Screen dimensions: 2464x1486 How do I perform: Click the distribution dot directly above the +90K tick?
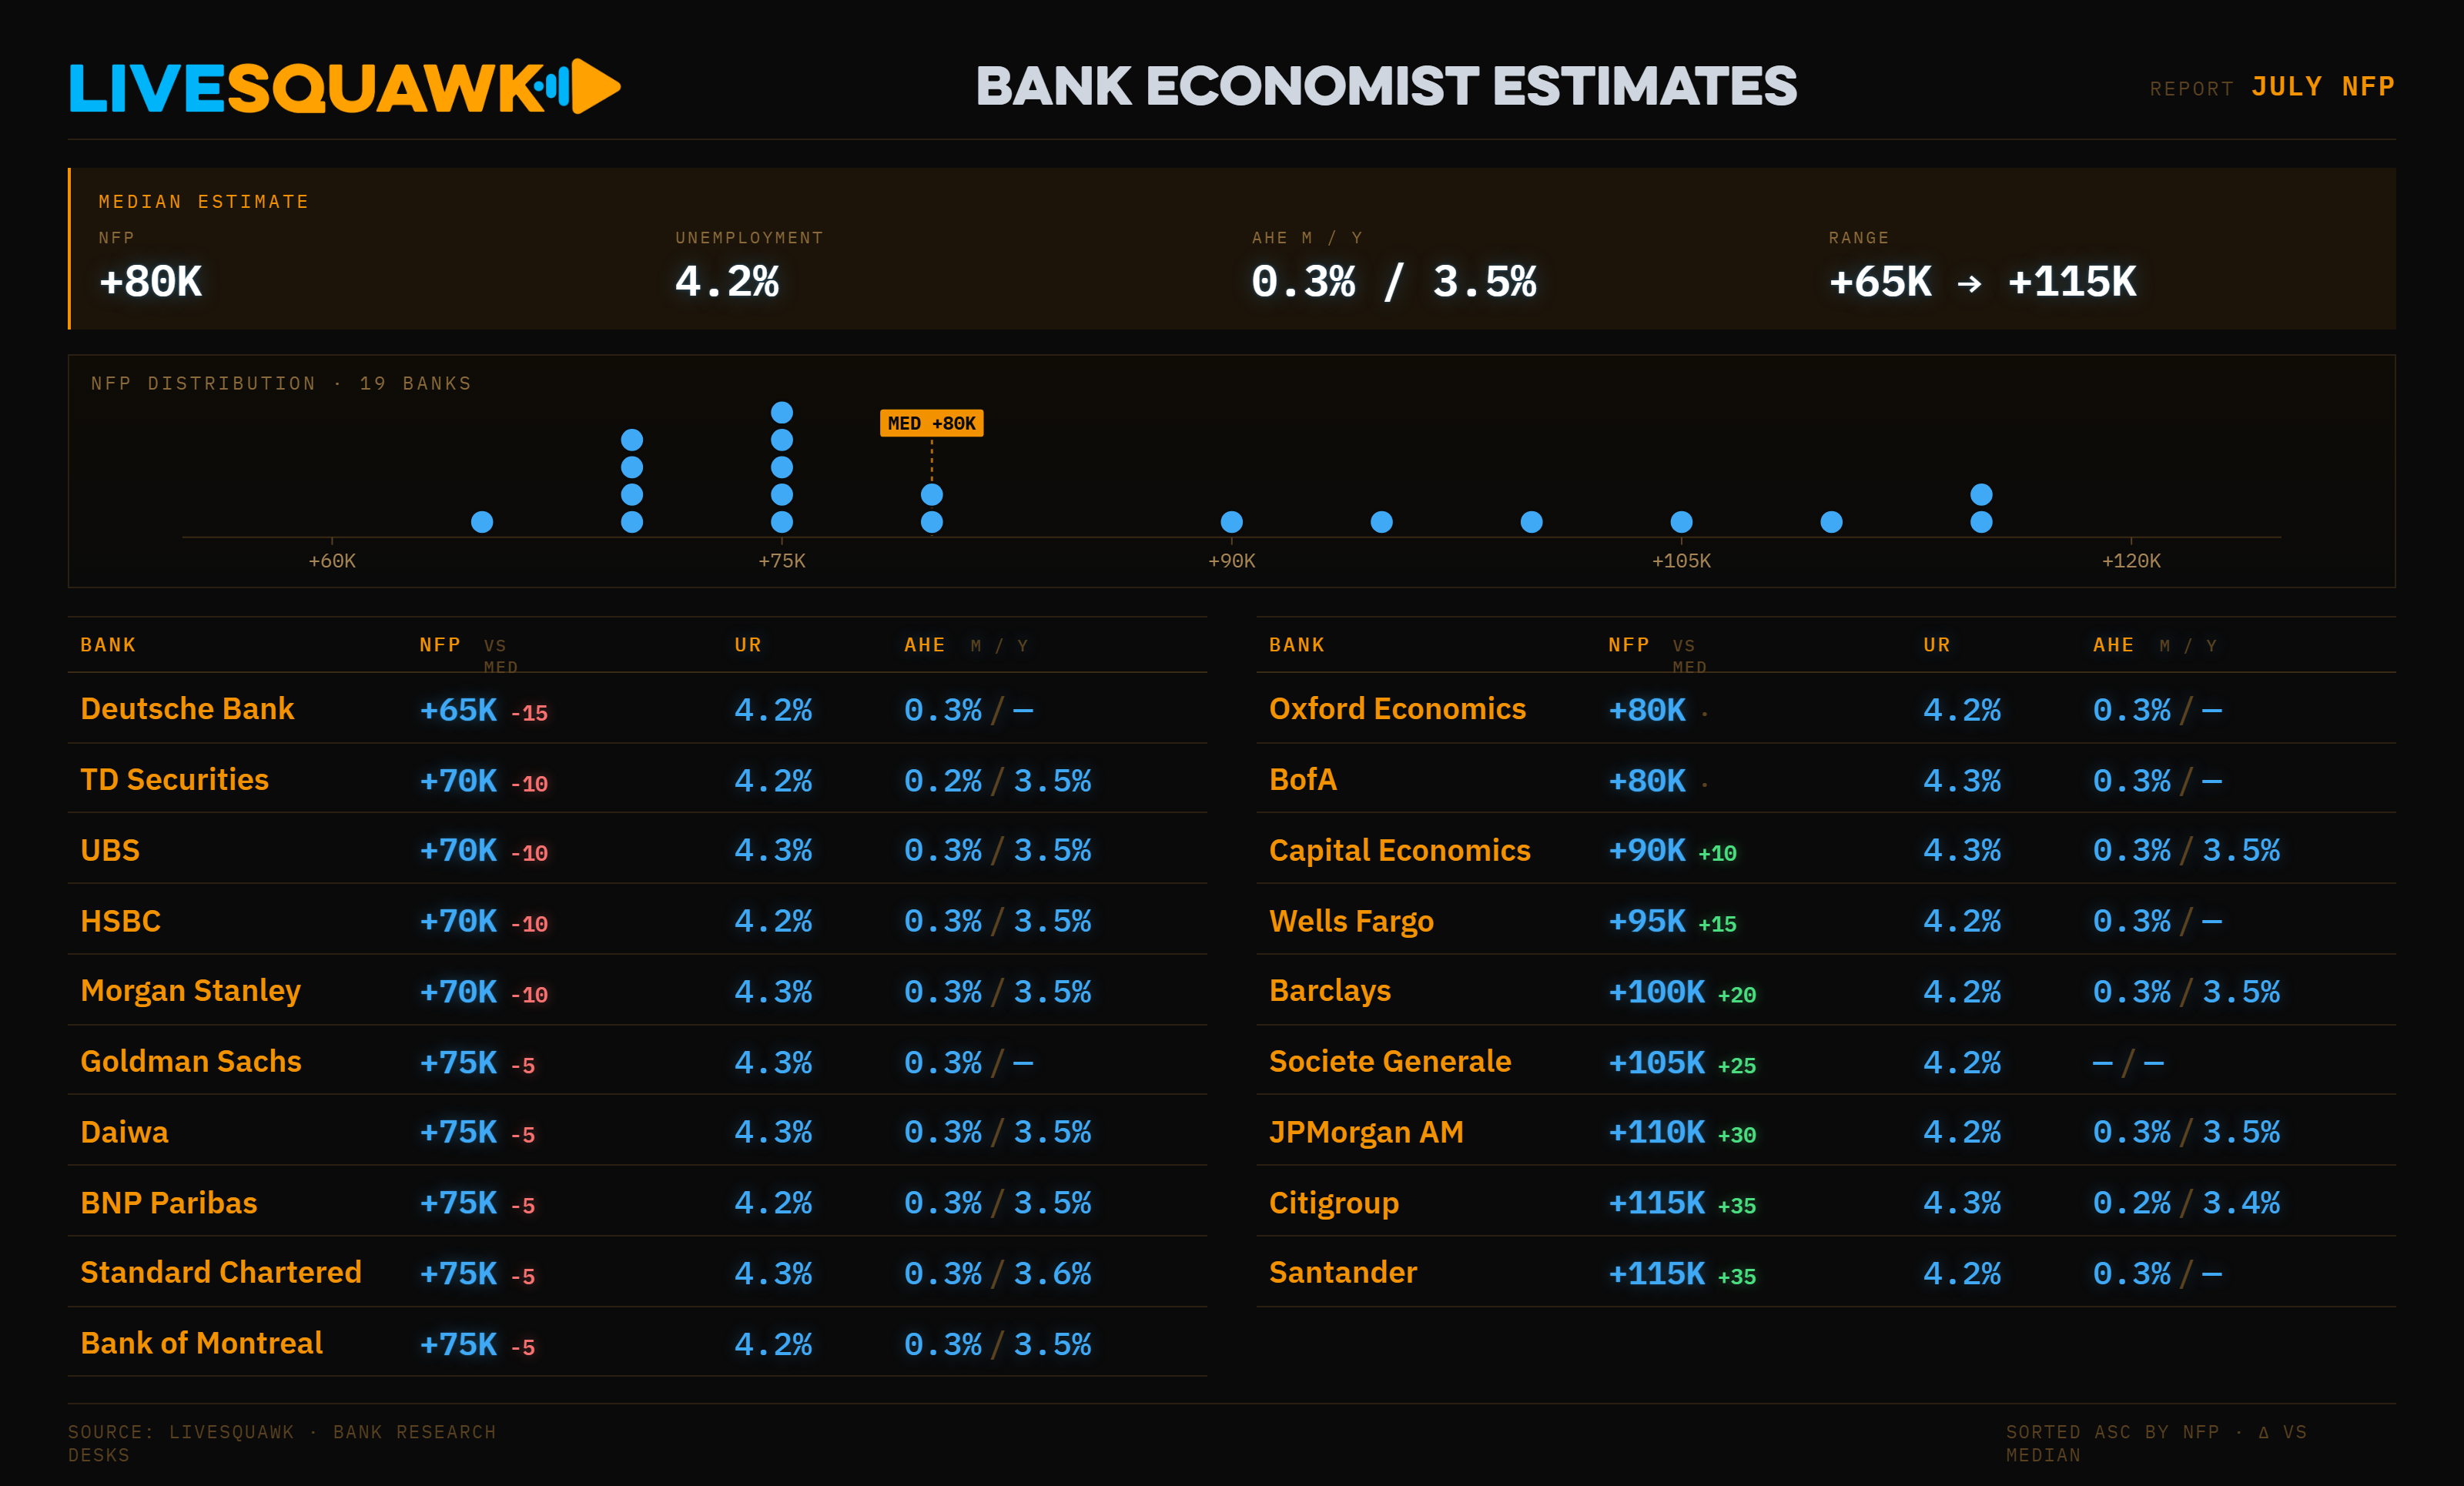(x=1232, y=522)
